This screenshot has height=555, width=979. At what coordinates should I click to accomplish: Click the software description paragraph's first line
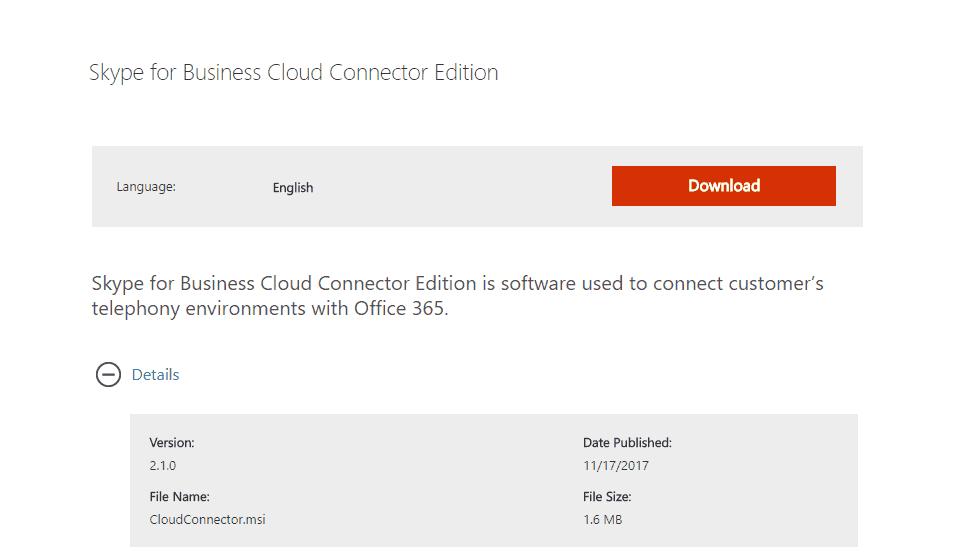point(457,284)
